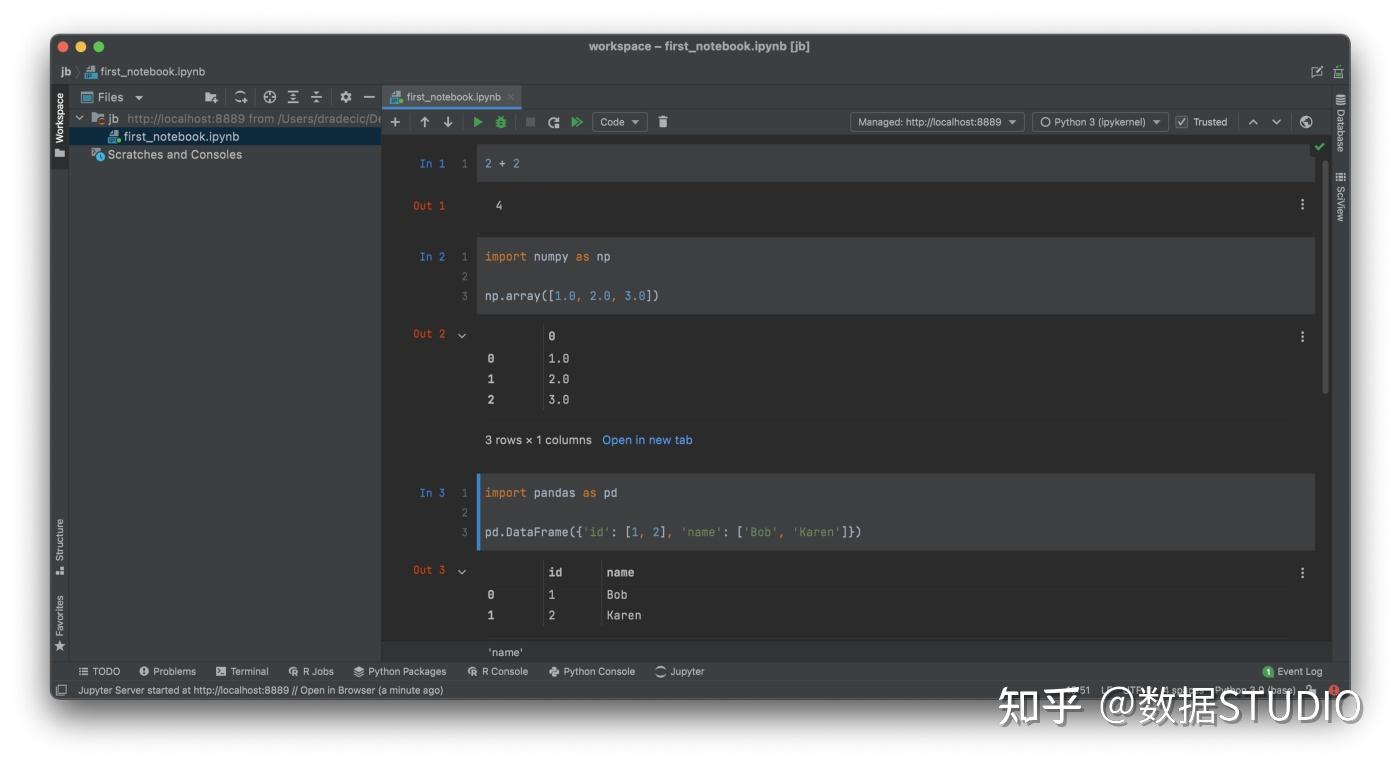Collapse the Out 2 output section
Screen dimensions: 1400x765
pyautogui.click(x=462, y=334)
